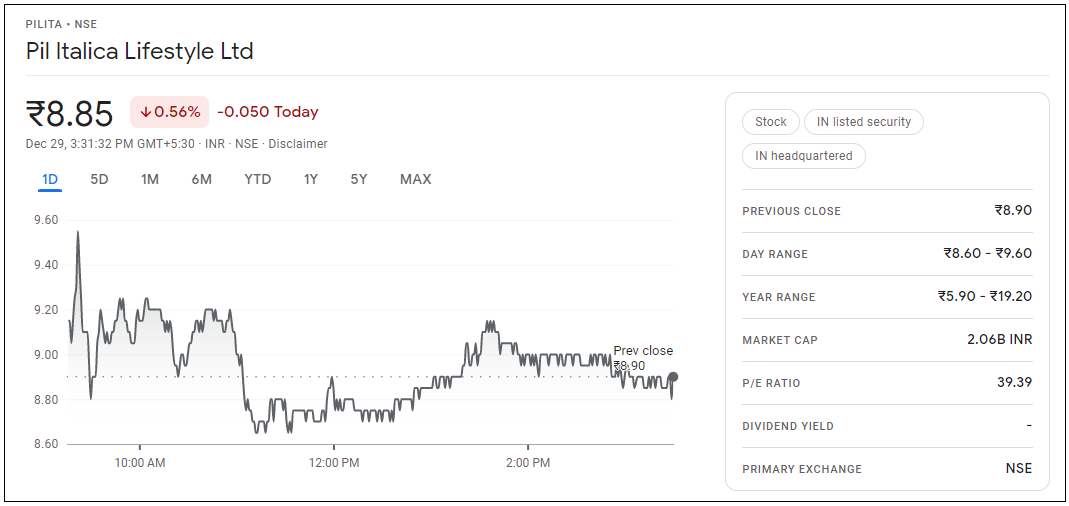Click the 9.60 y-axis label
This screenshot has height=506, width=1069.
(x=46, y=220)
